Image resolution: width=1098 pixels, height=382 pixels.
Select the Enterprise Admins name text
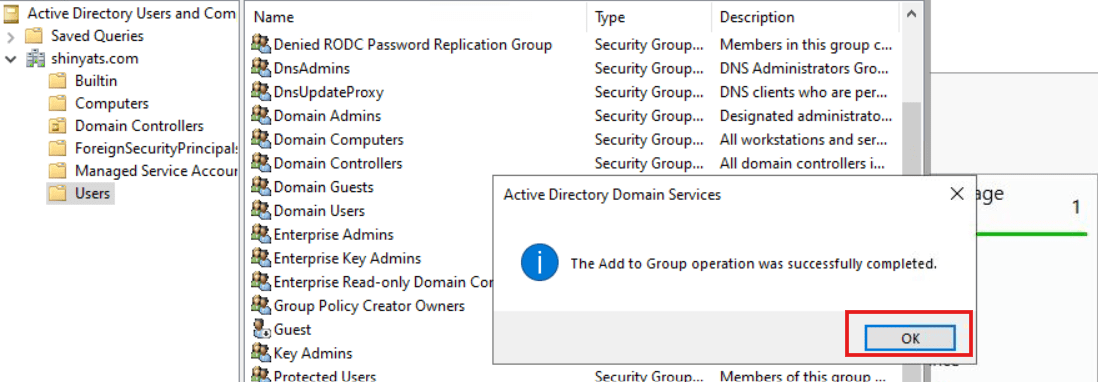point(333,235)
